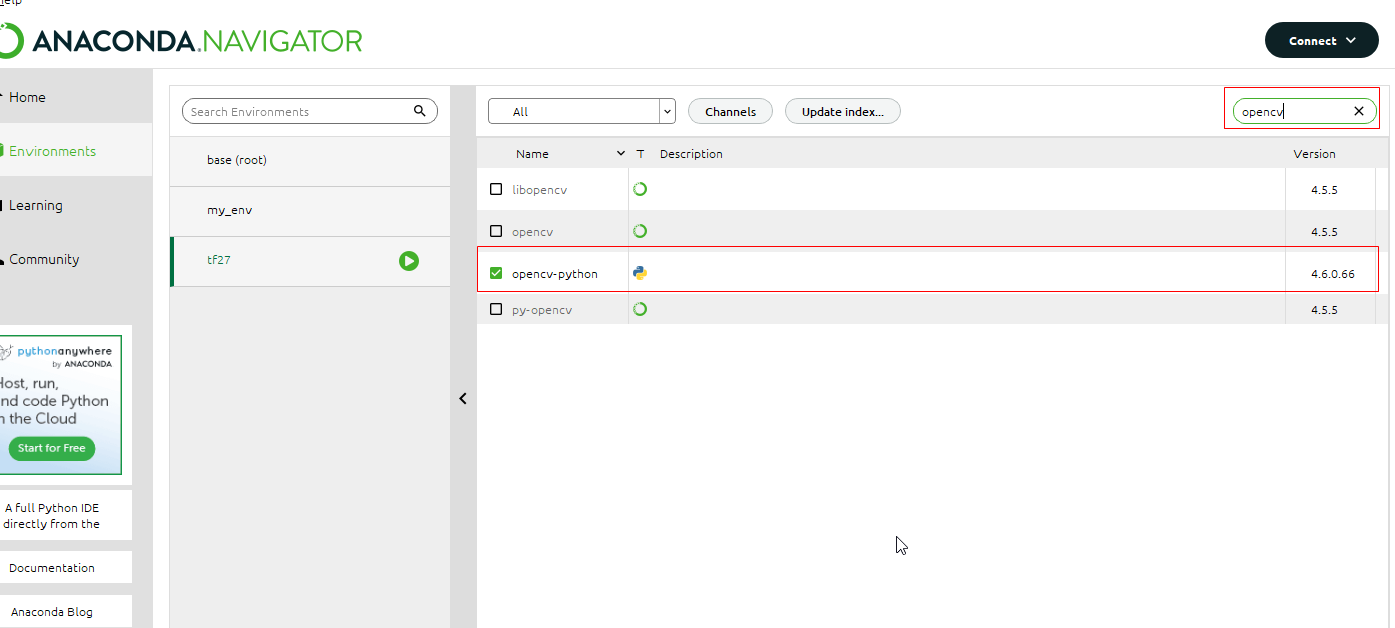This screenshot has height=628, width=1395.
Task: Click the search magnifier in Search Environments
Action: tap(420, 111)
